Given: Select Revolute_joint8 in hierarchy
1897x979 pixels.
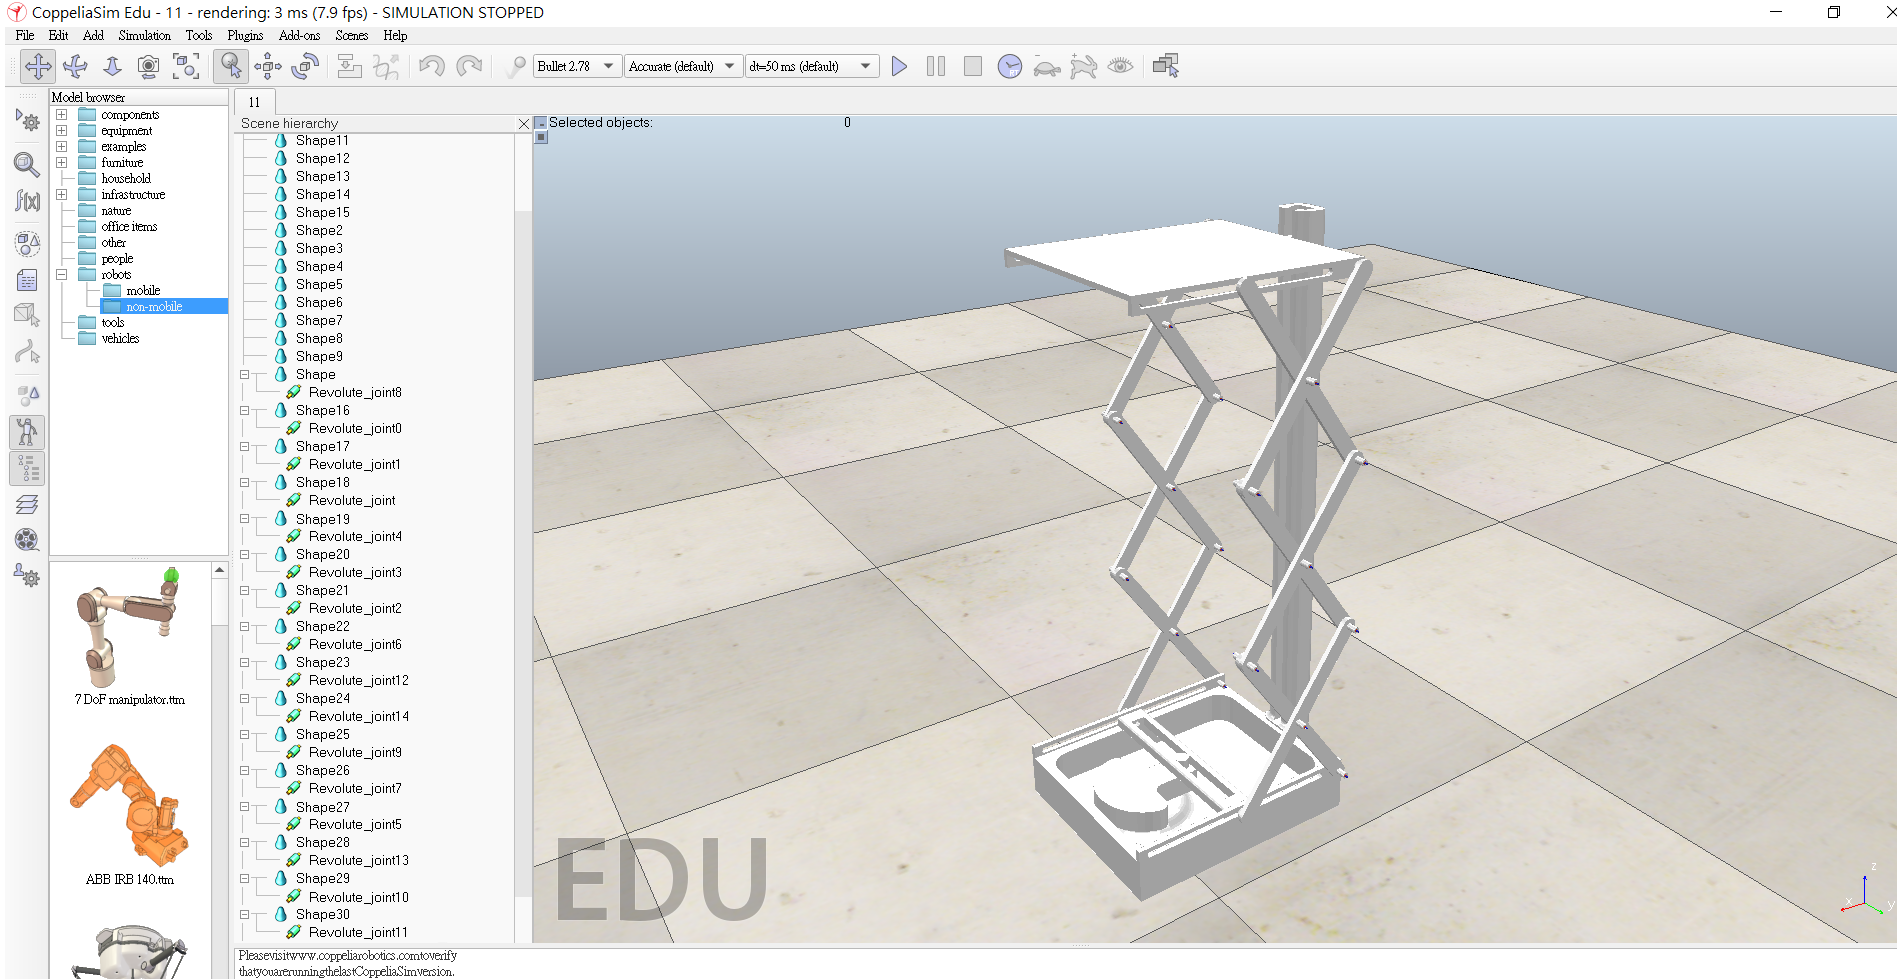Looking at the screenshot, I should tap(355, 393).
